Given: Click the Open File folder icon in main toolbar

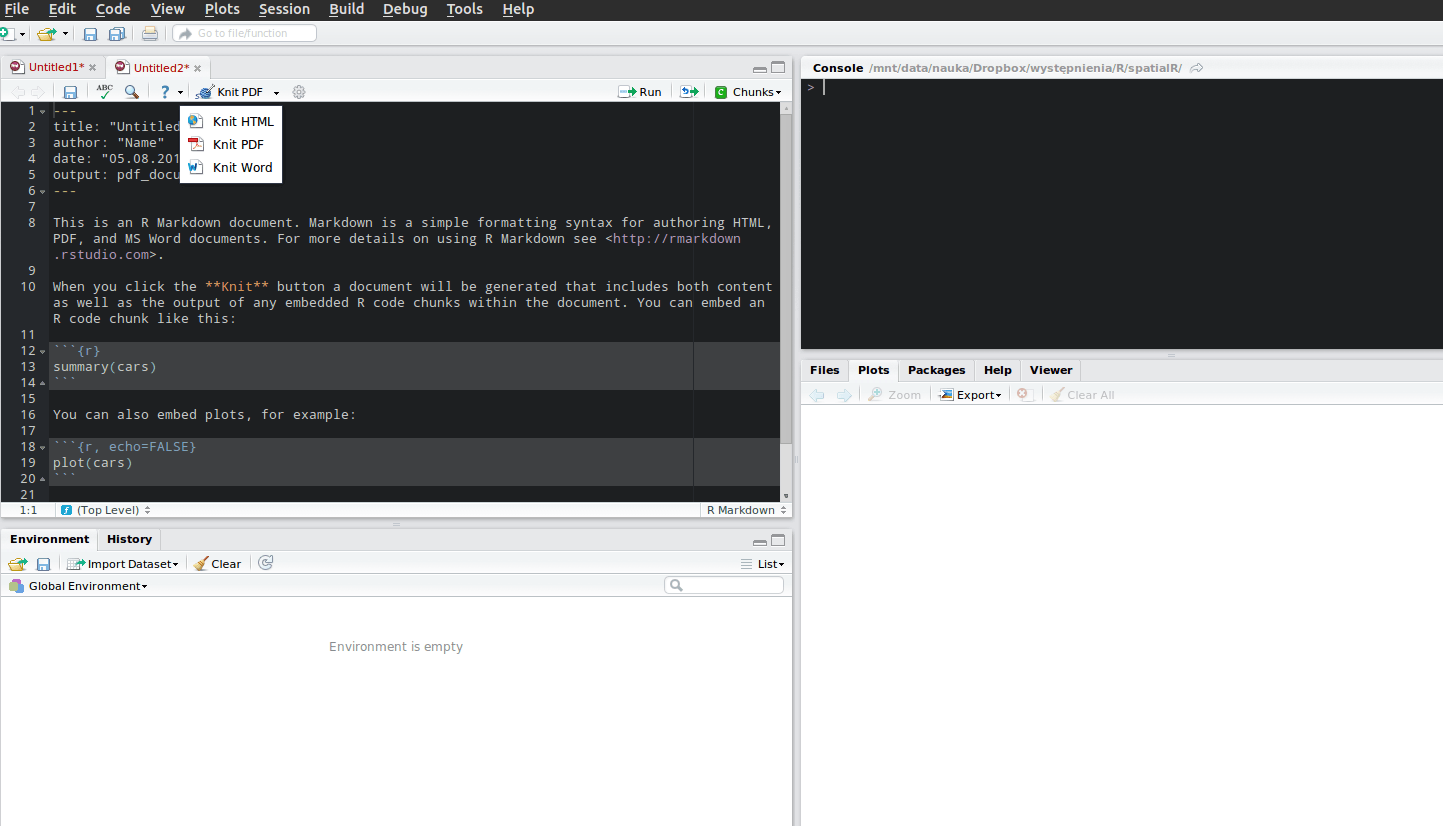Looking at the screenshot, I should [46, 33].
